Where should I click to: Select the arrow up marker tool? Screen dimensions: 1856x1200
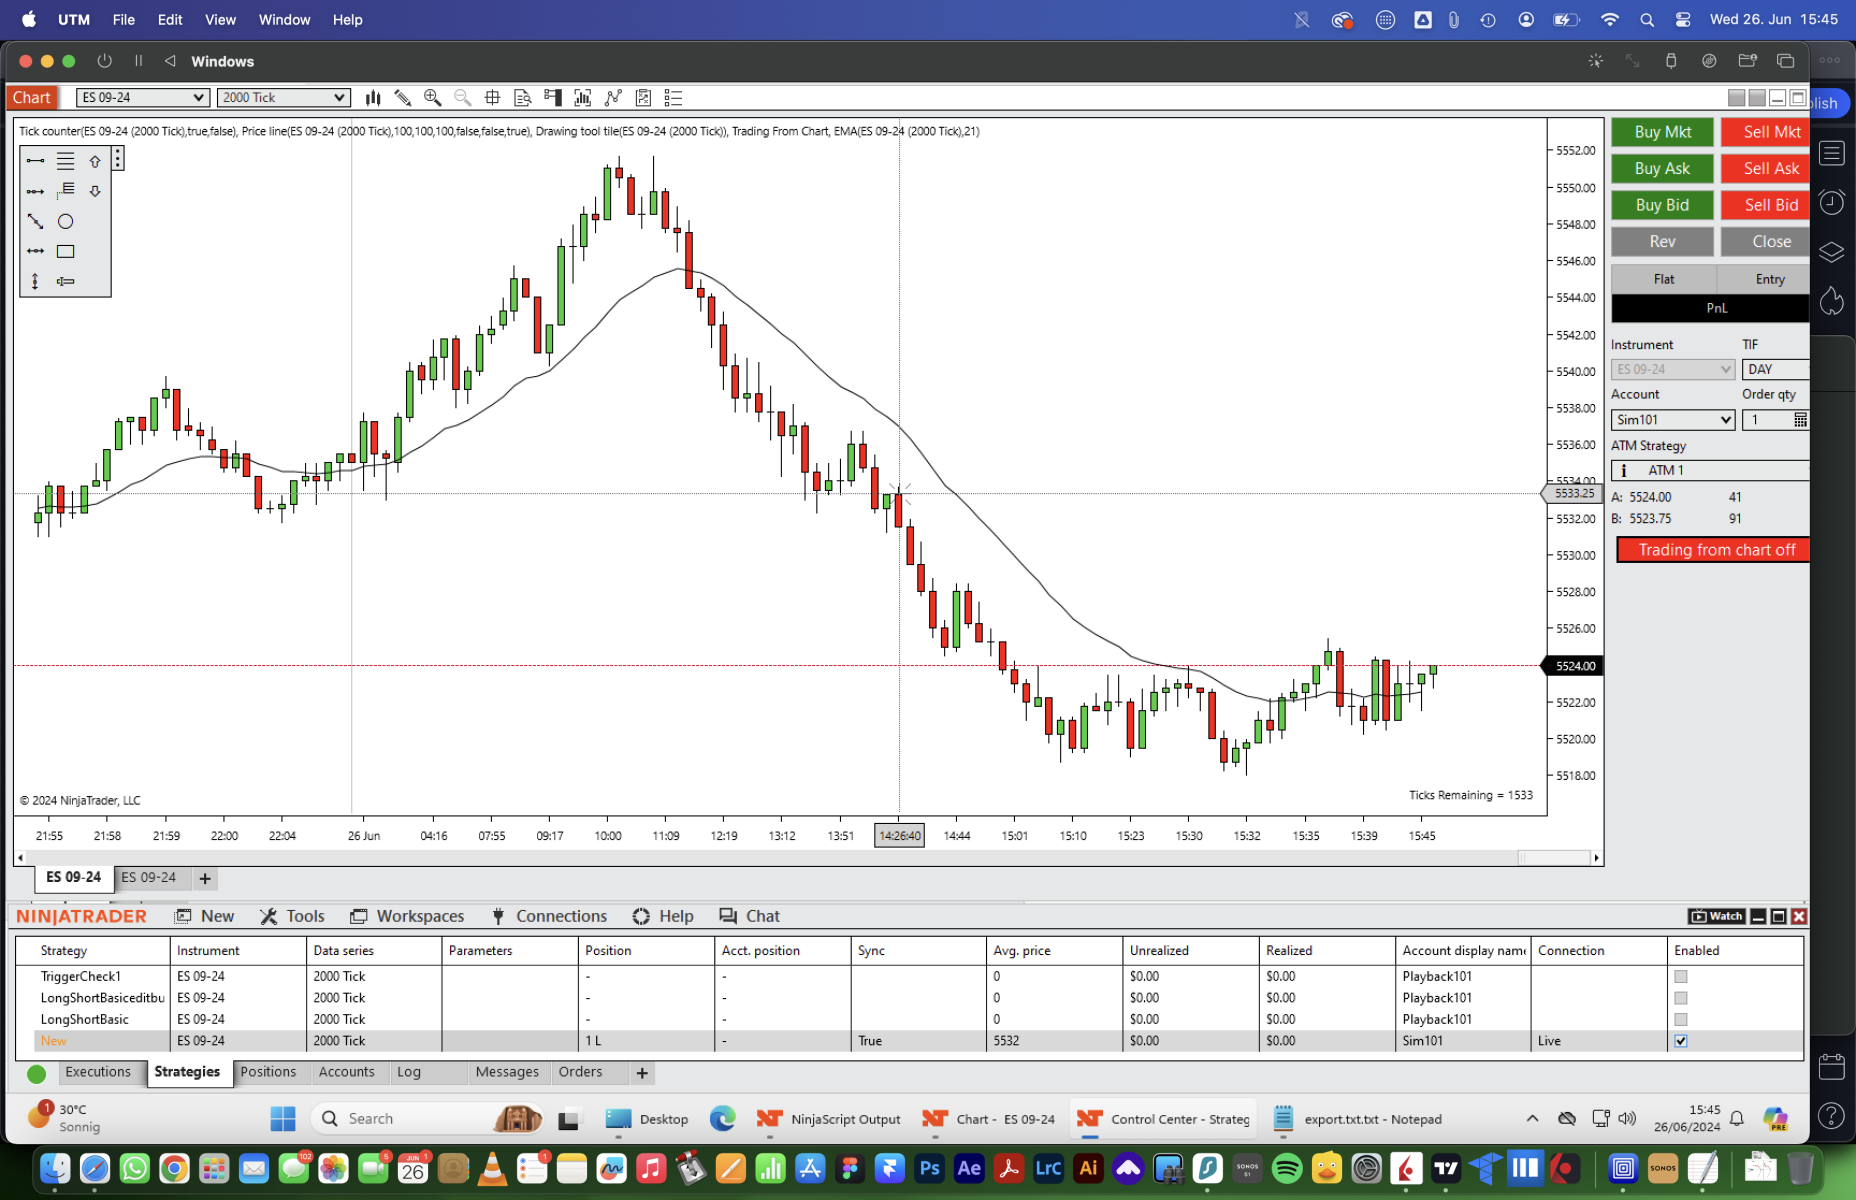95,161
